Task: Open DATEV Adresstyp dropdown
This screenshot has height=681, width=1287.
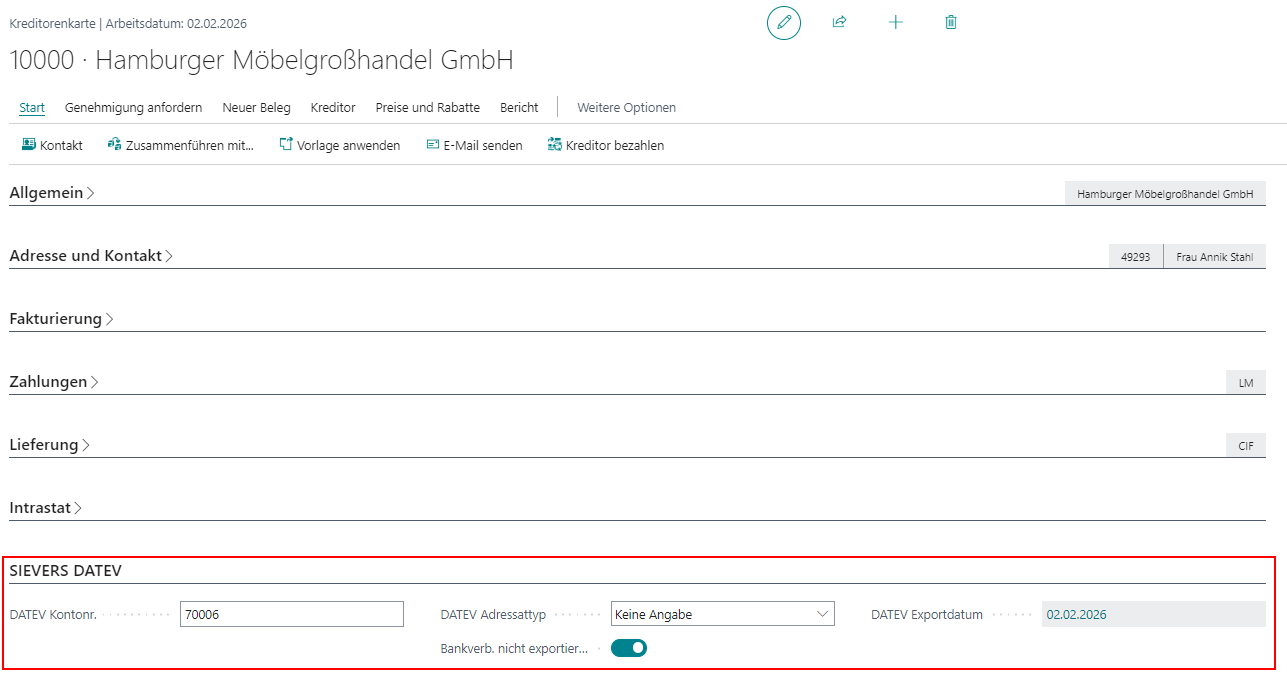Action: [722, 614]
